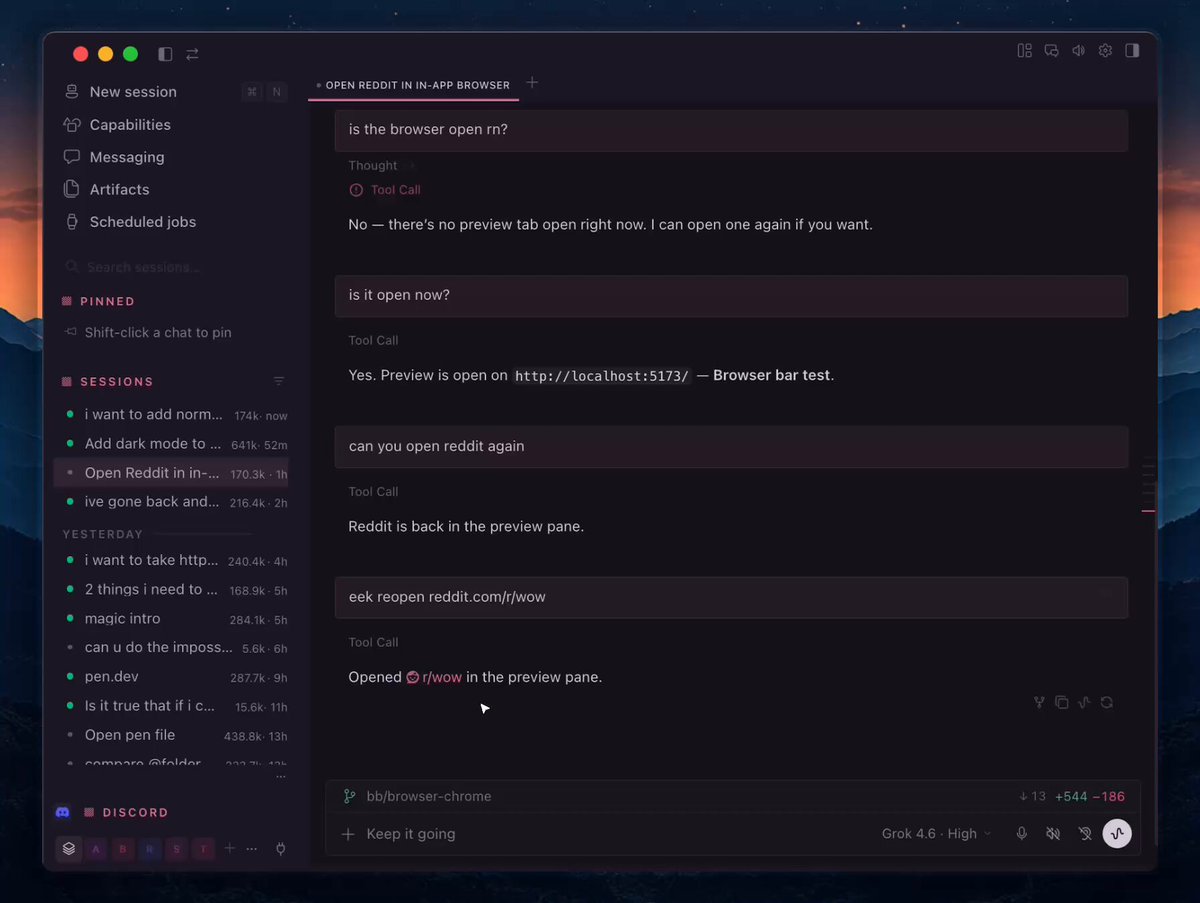The width and height of the screenshot is (1200, 903).
Task: Toggle the right side panel icon
Action: coord(1132,51)
